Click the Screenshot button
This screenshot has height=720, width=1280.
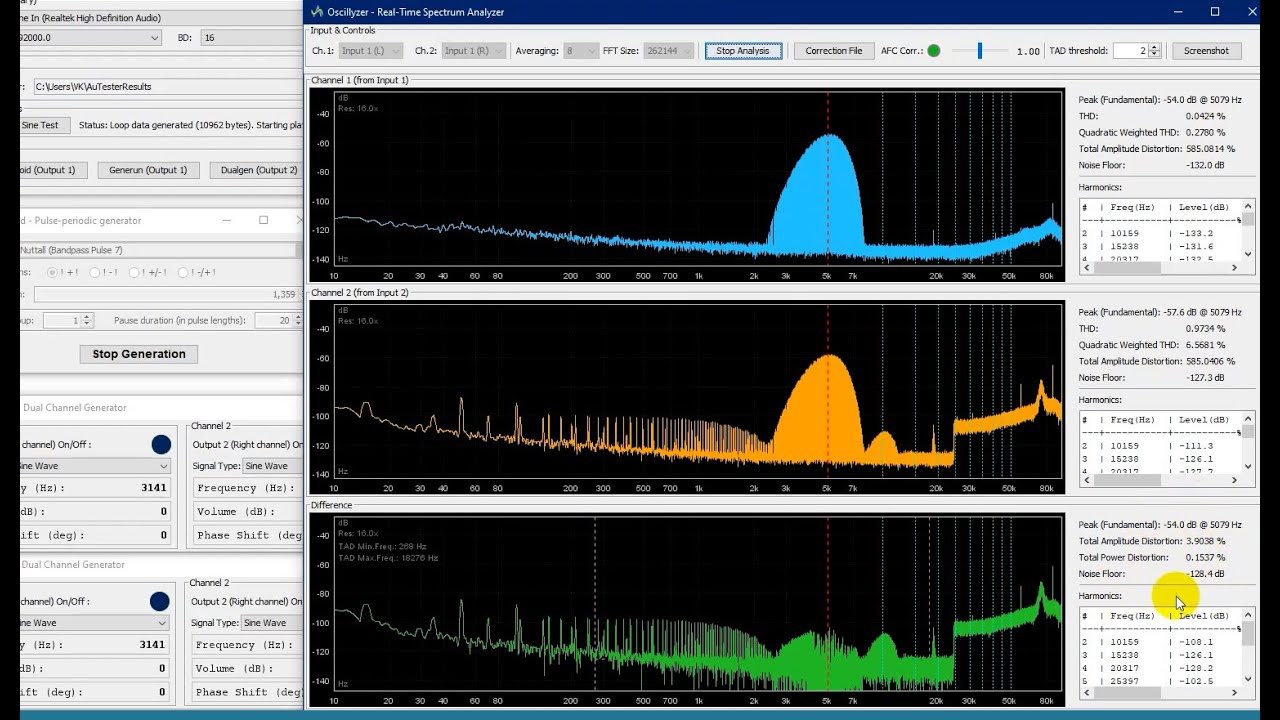[x=1206, y=51]
